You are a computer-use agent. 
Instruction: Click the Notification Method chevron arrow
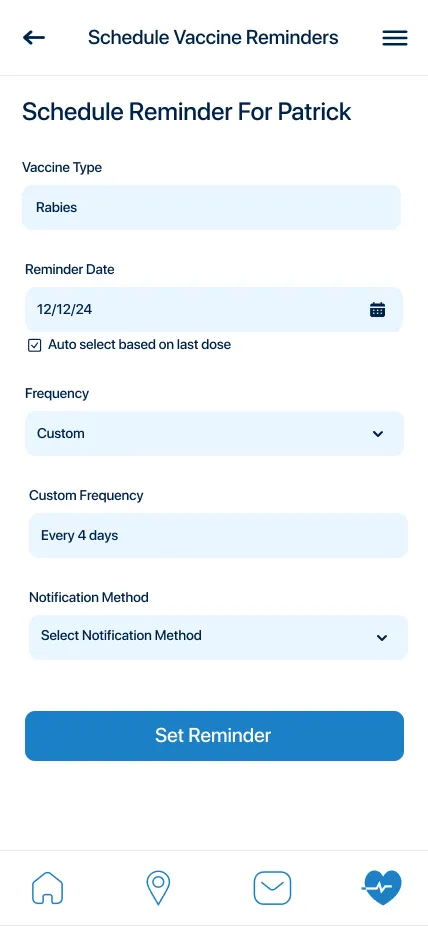[382, 638]
